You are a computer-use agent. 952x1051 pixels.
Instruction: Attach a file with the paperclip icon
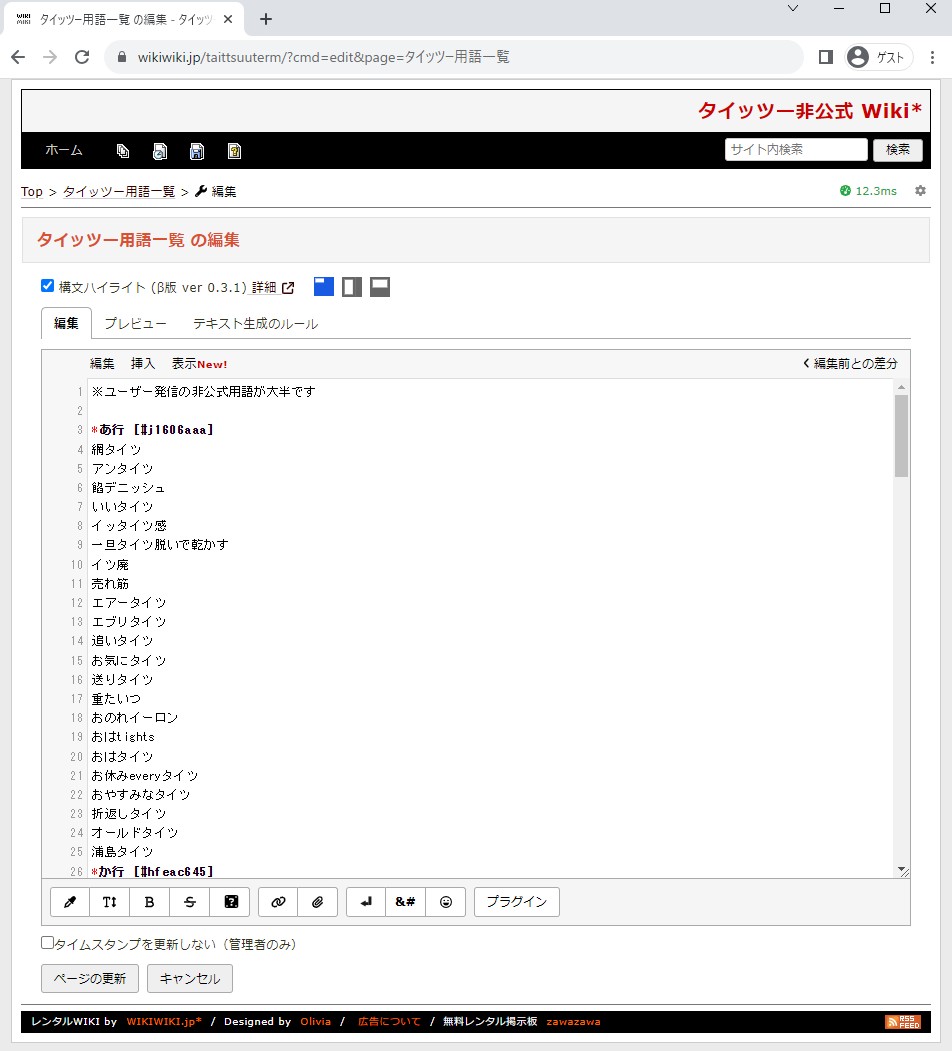[x=318, y=902]
